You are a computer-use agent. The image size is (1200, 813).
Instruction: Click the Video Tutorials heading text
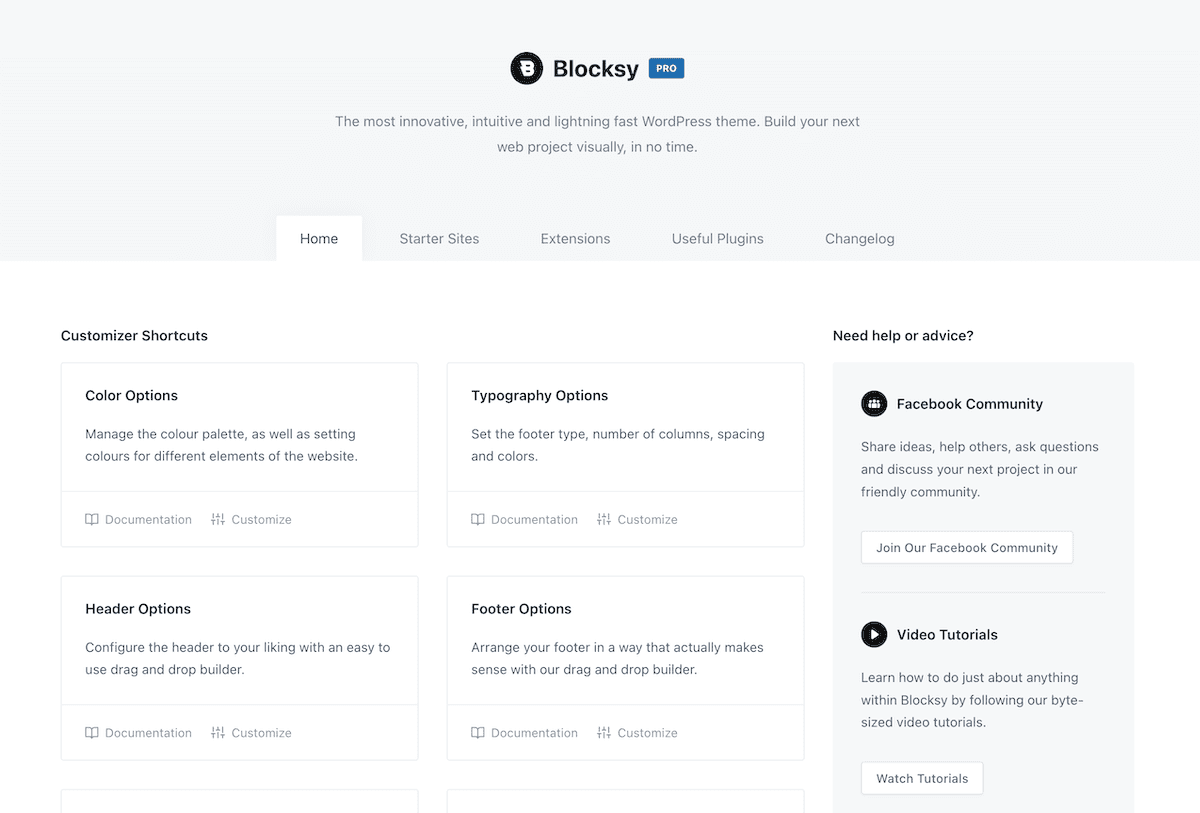tap(947, 634)
